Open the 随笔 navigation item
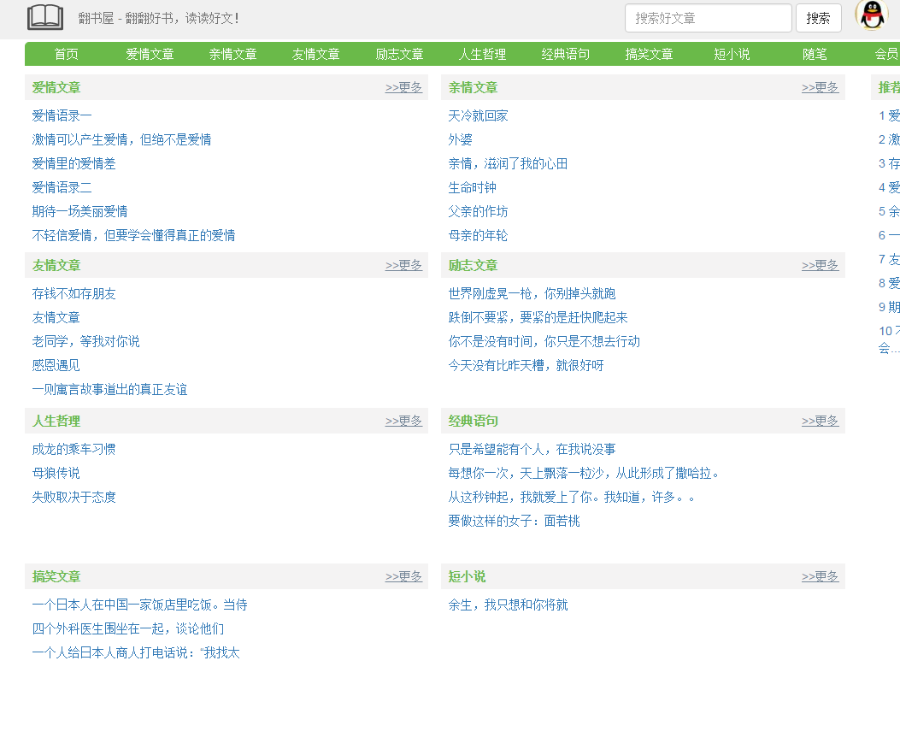 [x=815, y=54]
